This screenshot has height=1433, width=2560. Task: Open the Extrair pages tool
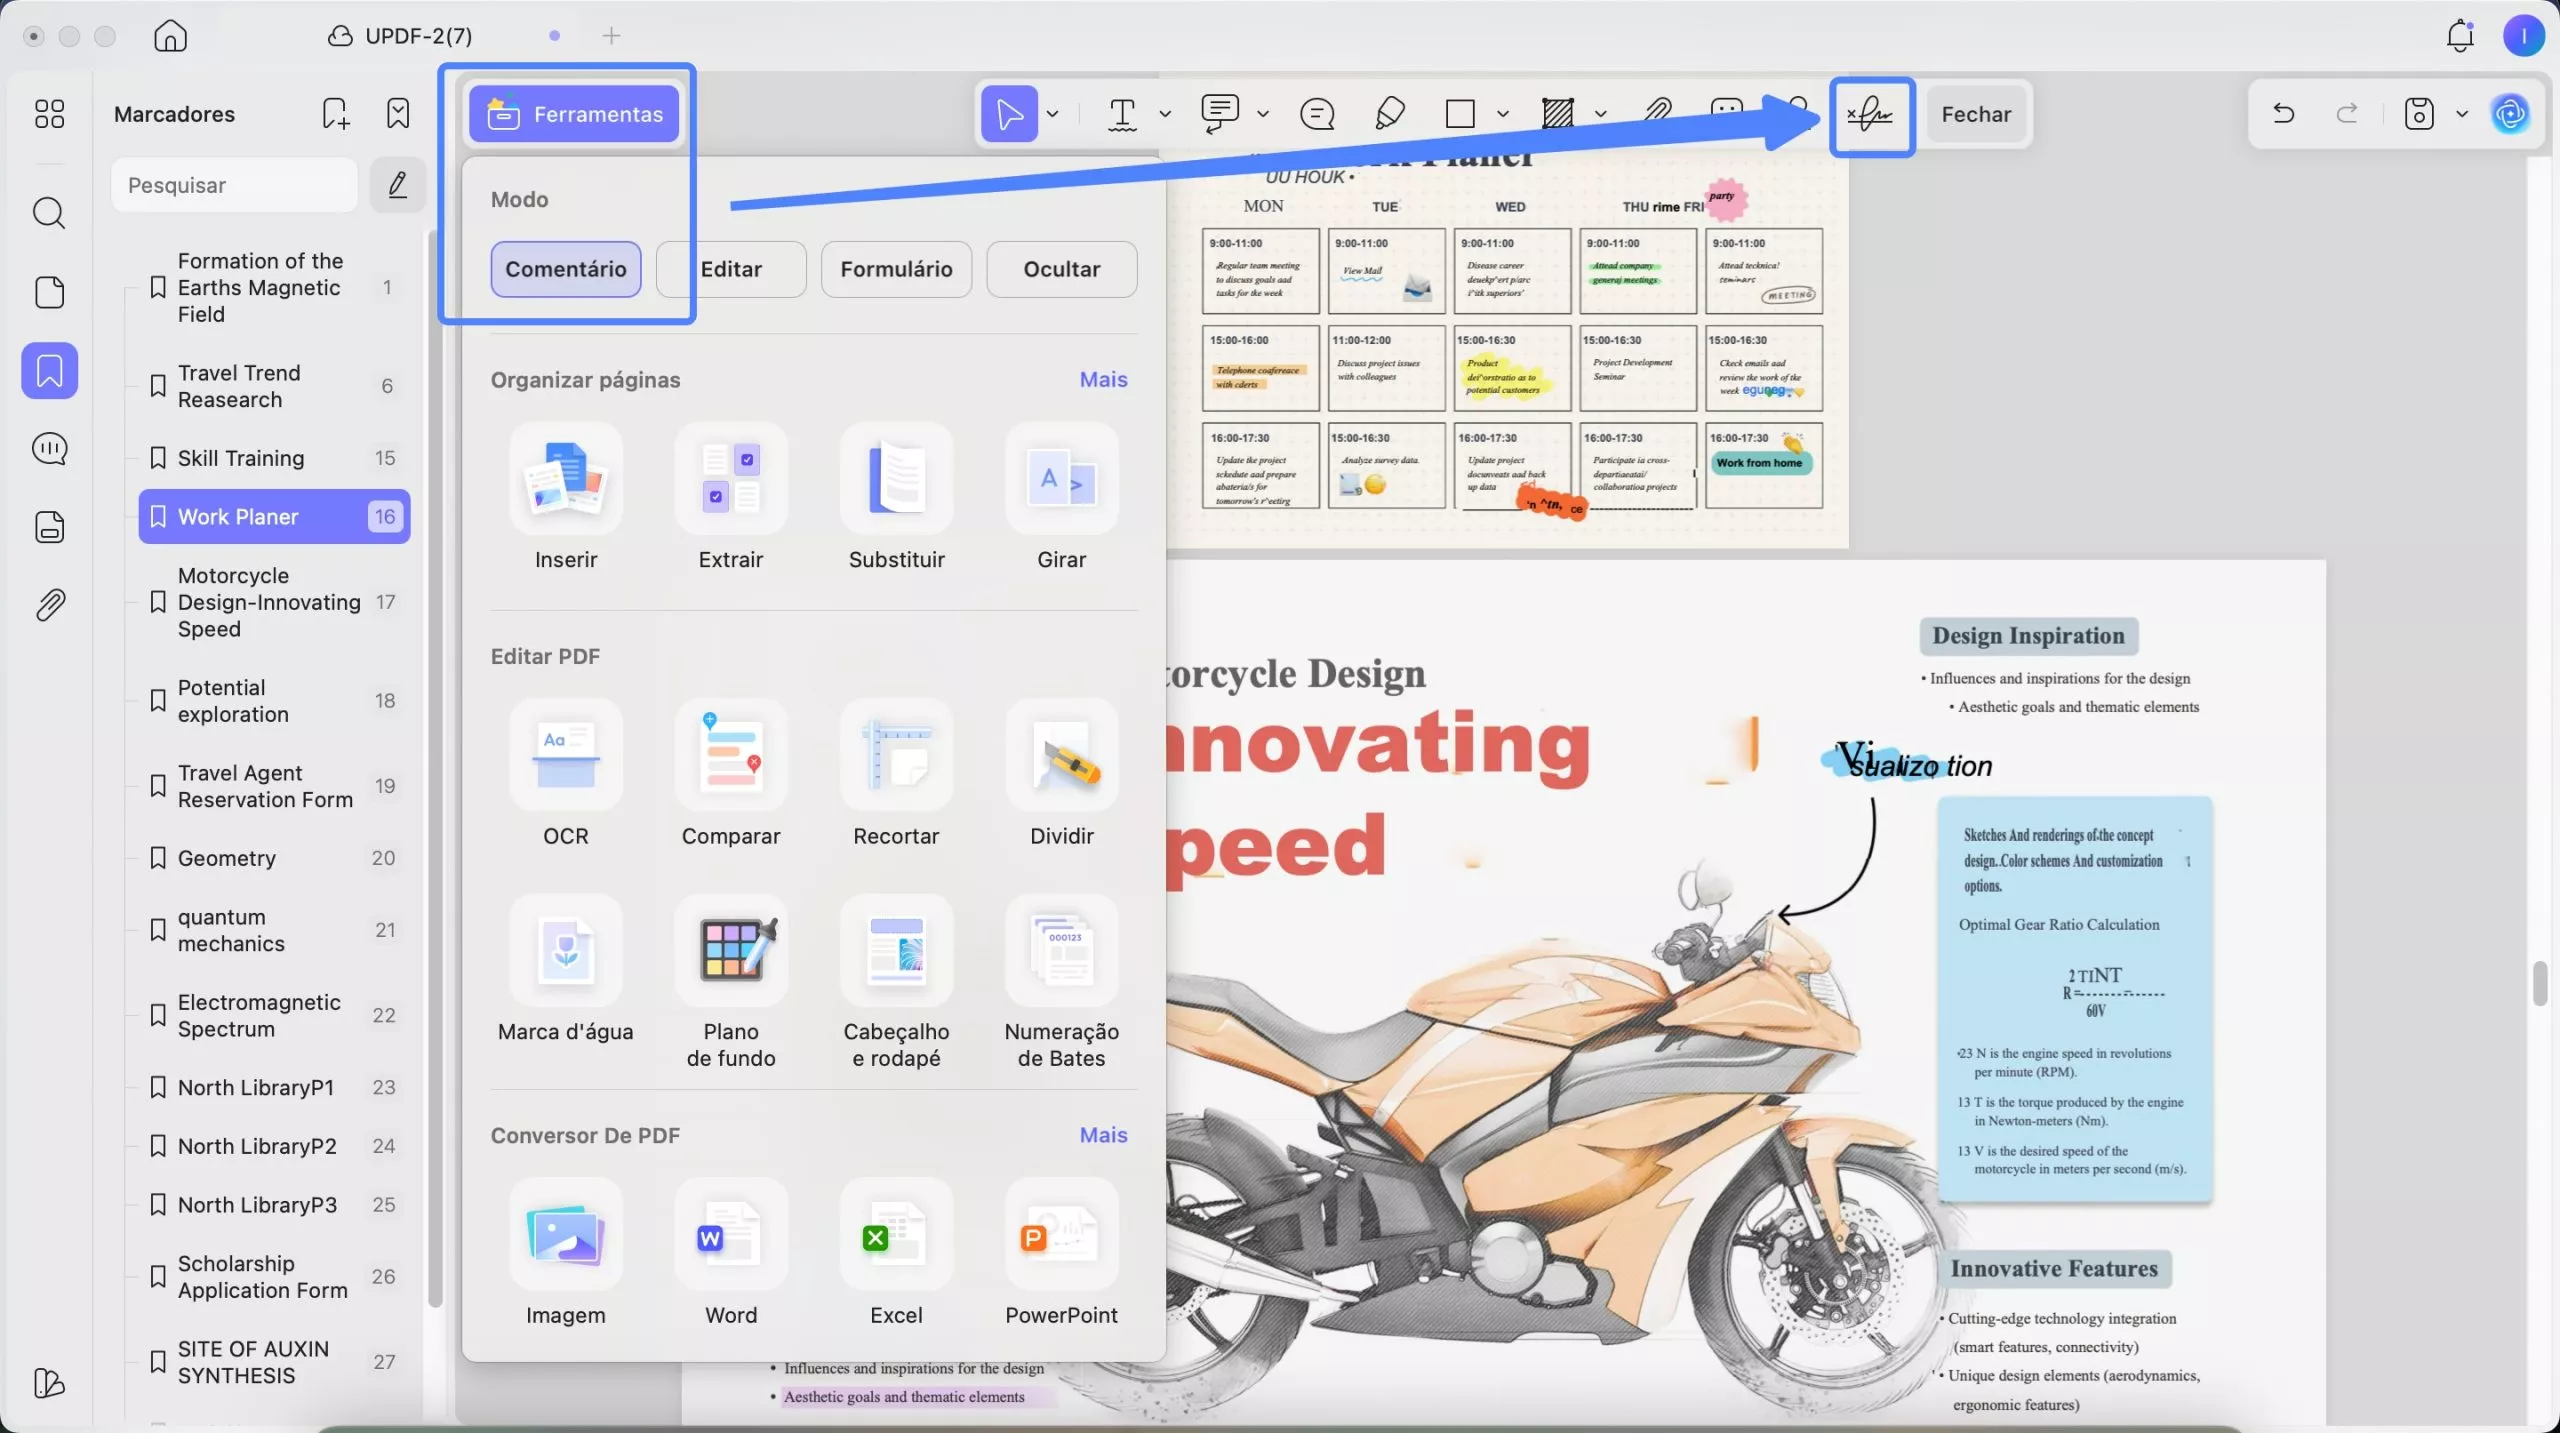(731, 498)
